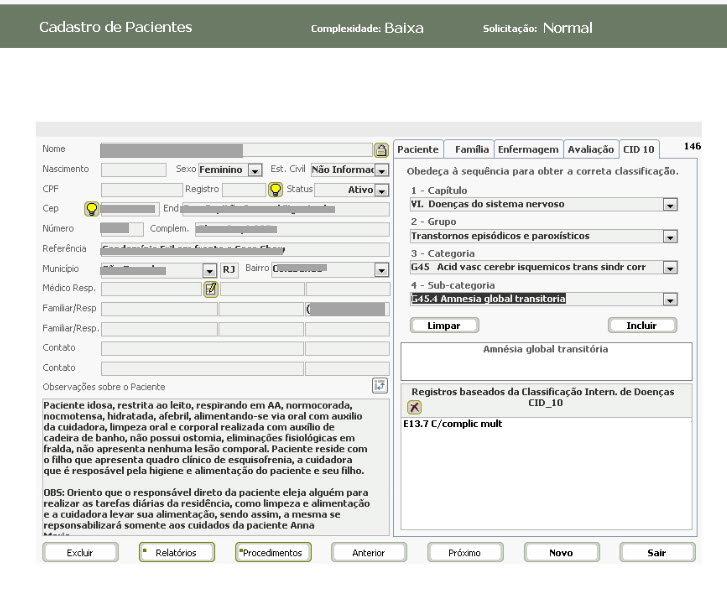Open the notepad icon at Médico Resp.
Image resolution: width=727 pixels, height=611 pixels.
[210, 289]
